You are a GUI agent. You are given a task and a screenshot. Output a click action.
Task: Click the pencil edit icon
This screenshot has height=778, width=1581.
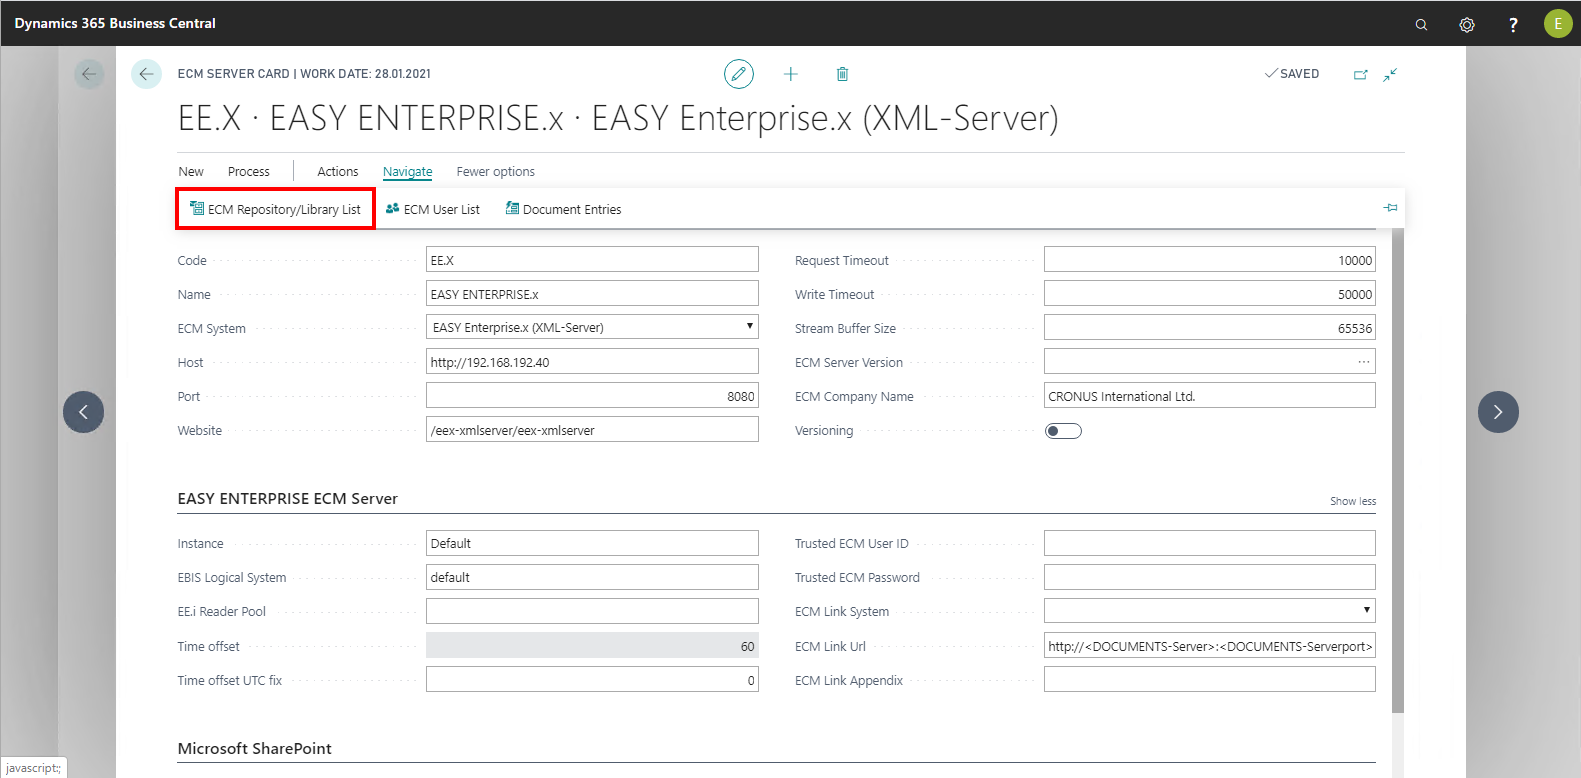click(738, 74)
